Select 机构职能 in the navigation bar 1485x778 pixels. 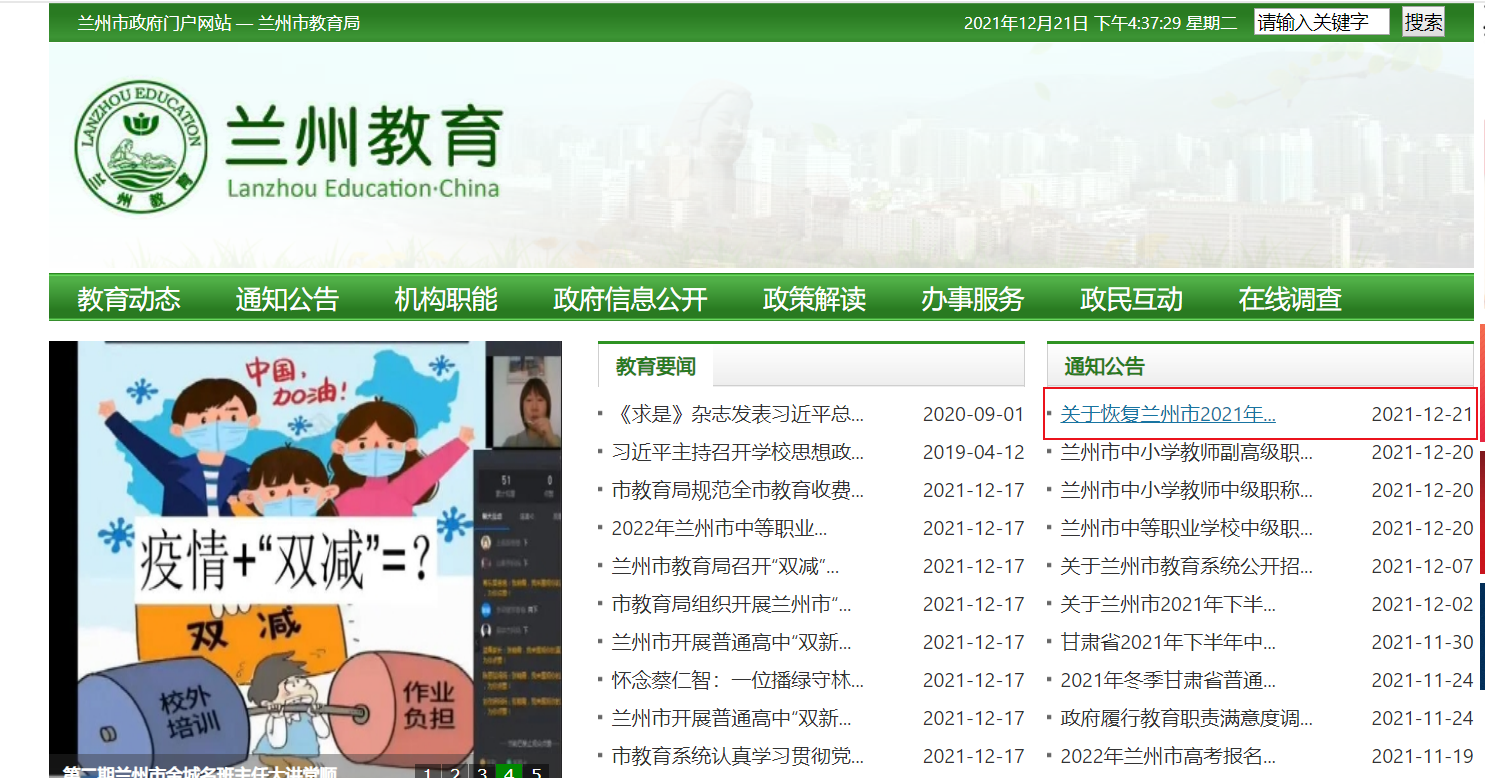tap(445, 299)
